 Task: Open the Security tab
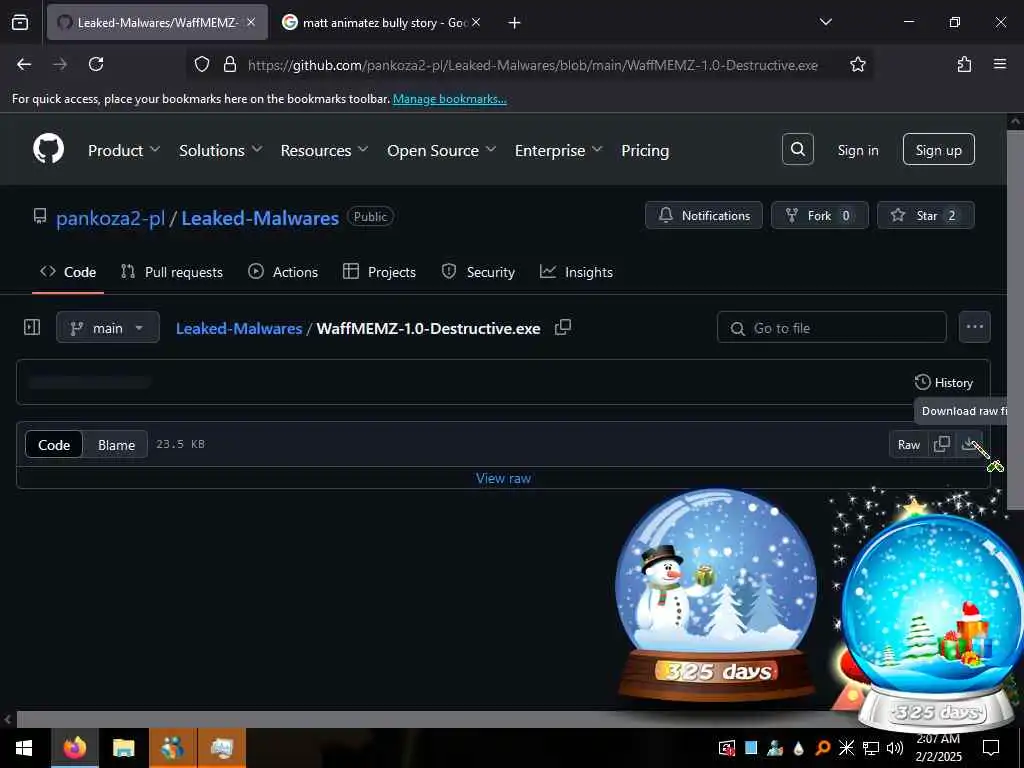coord(478,272)
